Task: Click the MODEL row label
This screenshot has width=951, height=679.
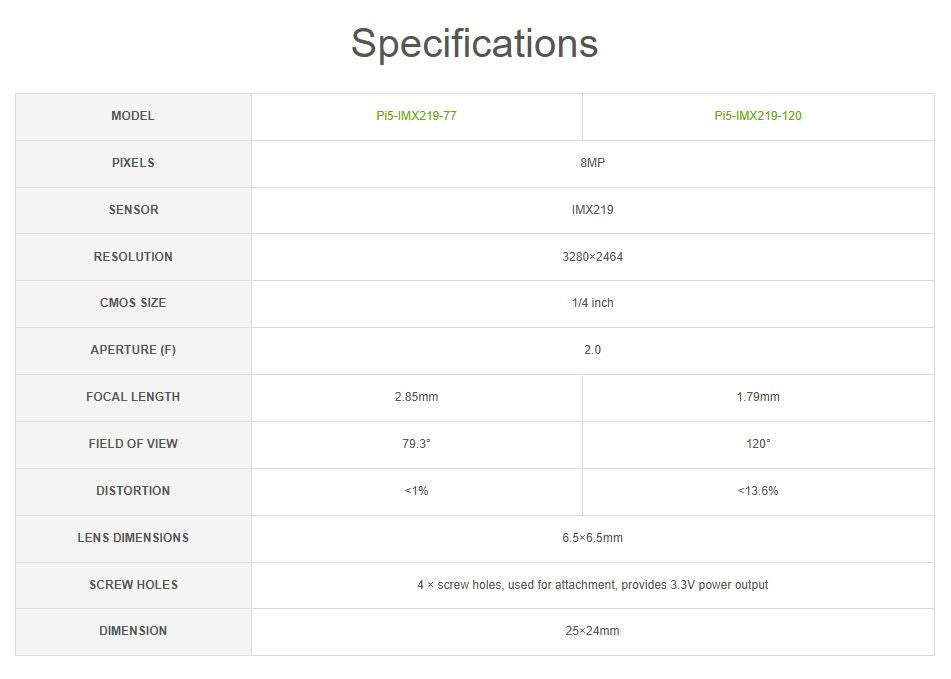Action: click(133, 116)
